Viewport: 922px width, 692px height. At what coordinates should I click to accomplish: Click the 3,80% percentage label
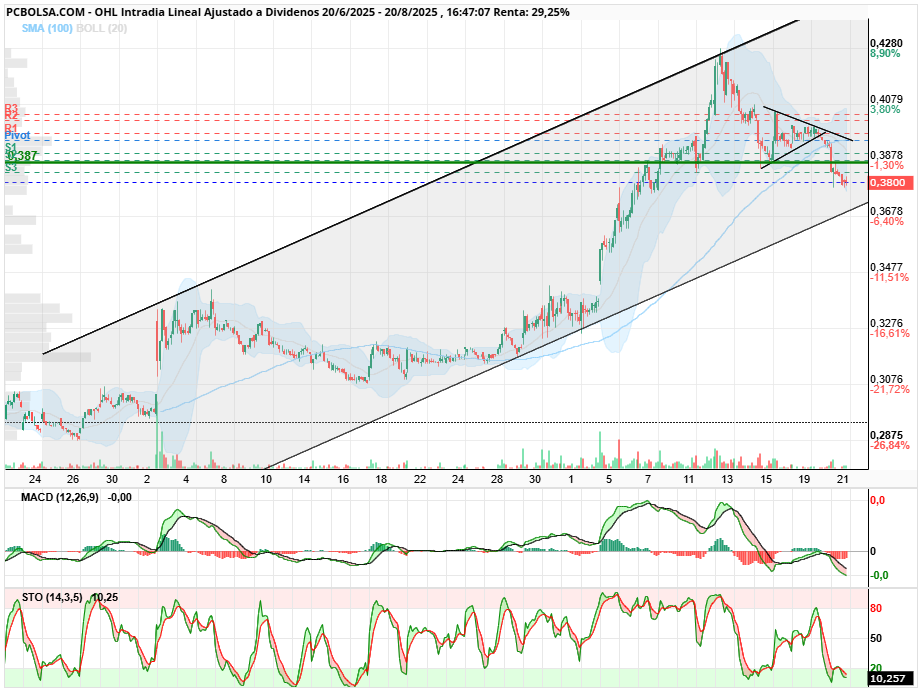coord(885,109)
